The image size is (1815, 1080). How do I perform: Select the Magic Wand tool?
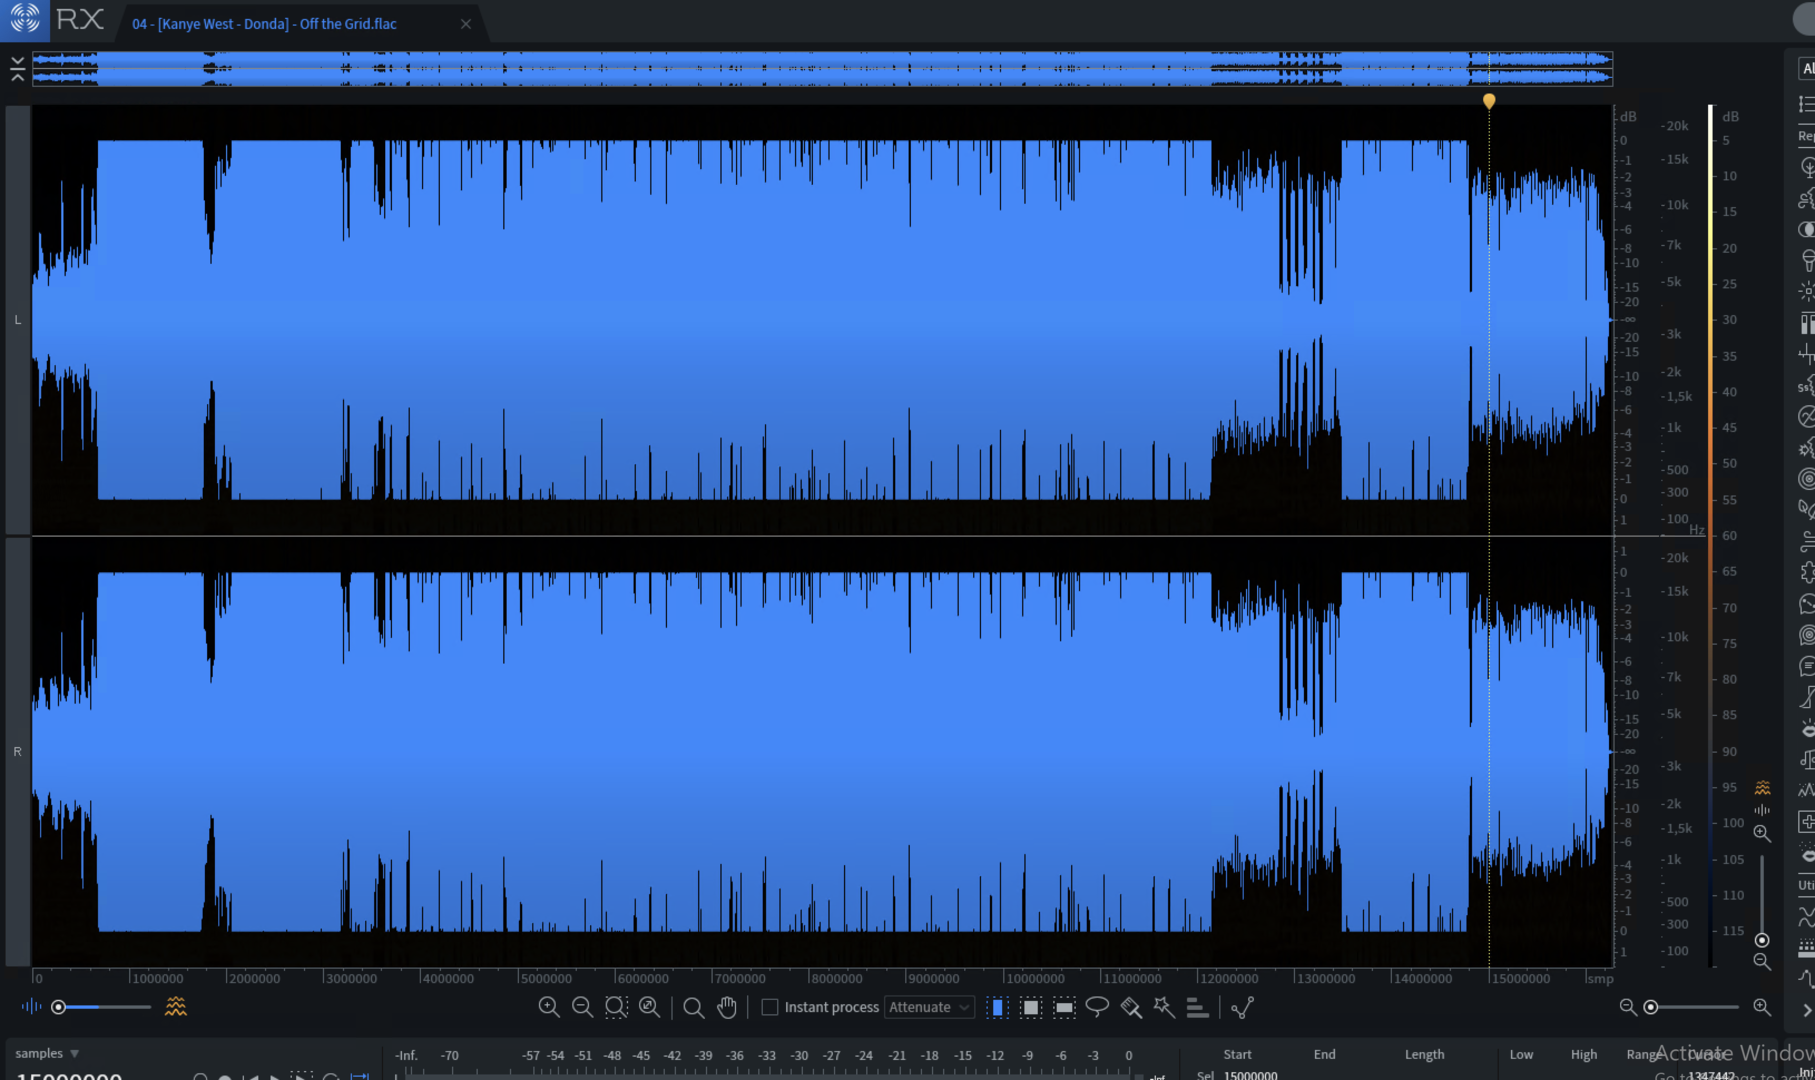pyautogui.click(x=1164, y=1007)
